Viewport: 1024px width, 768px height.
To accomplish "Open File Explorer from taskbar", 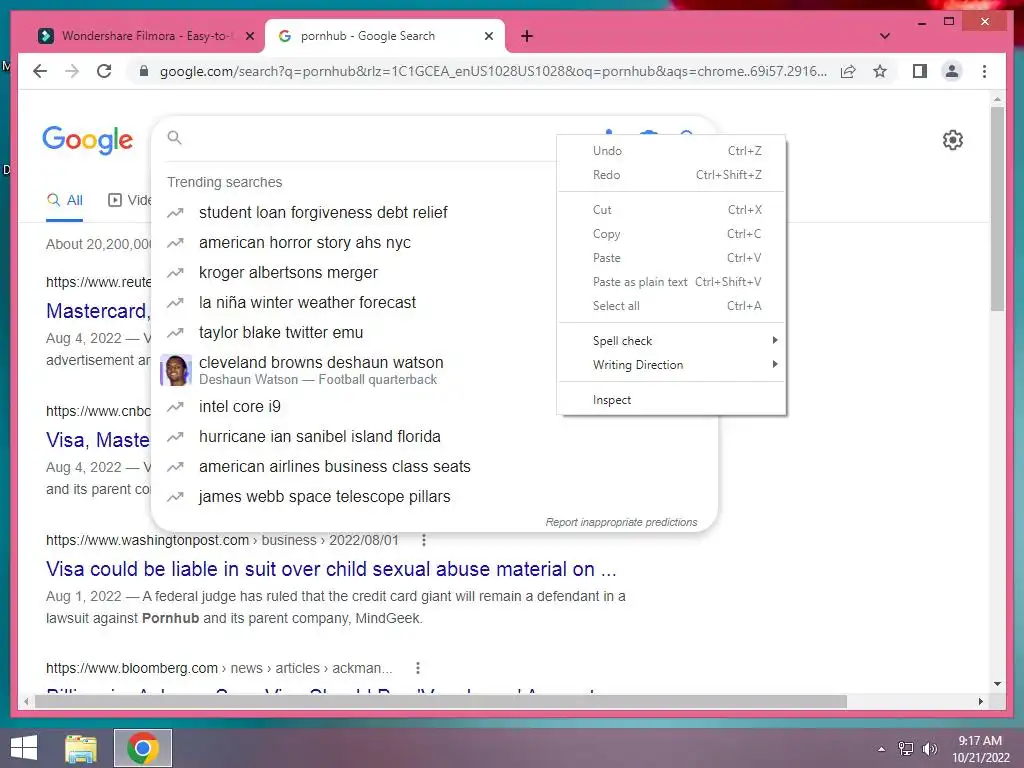I will (81, 748).
